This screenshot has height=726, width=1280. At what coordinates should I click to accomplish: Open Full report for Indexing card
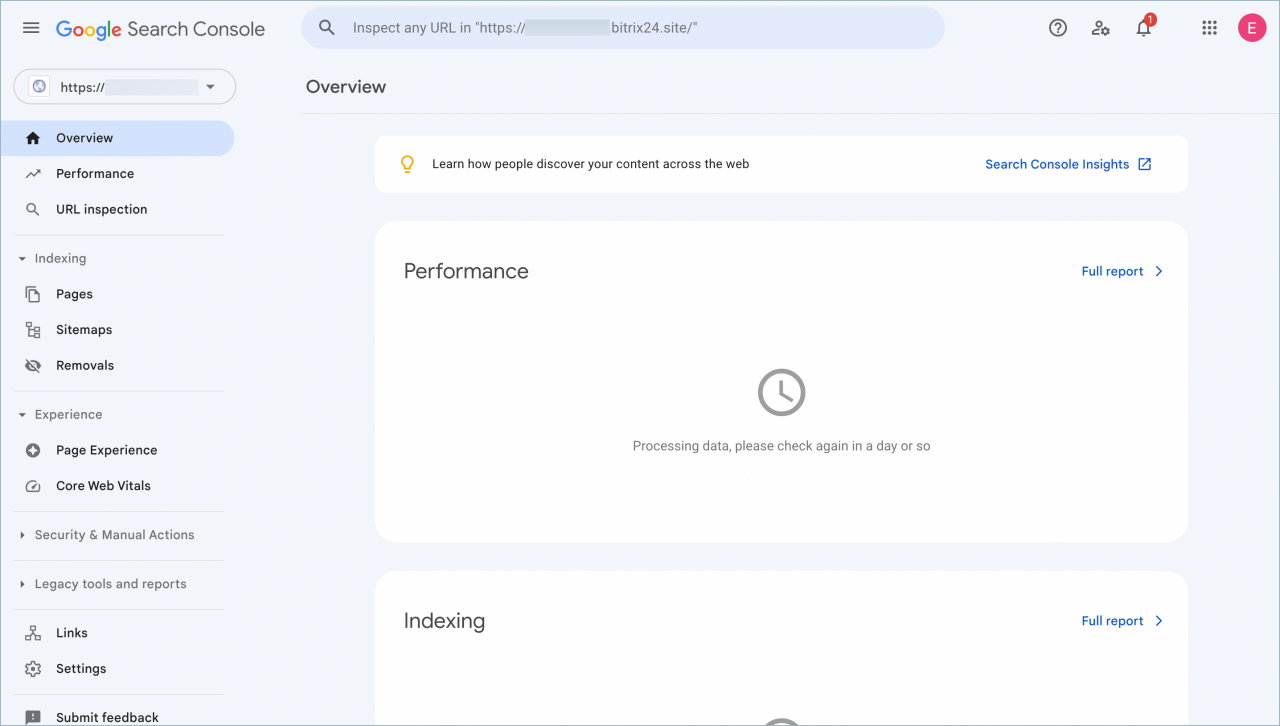(x=1122, y=621)
